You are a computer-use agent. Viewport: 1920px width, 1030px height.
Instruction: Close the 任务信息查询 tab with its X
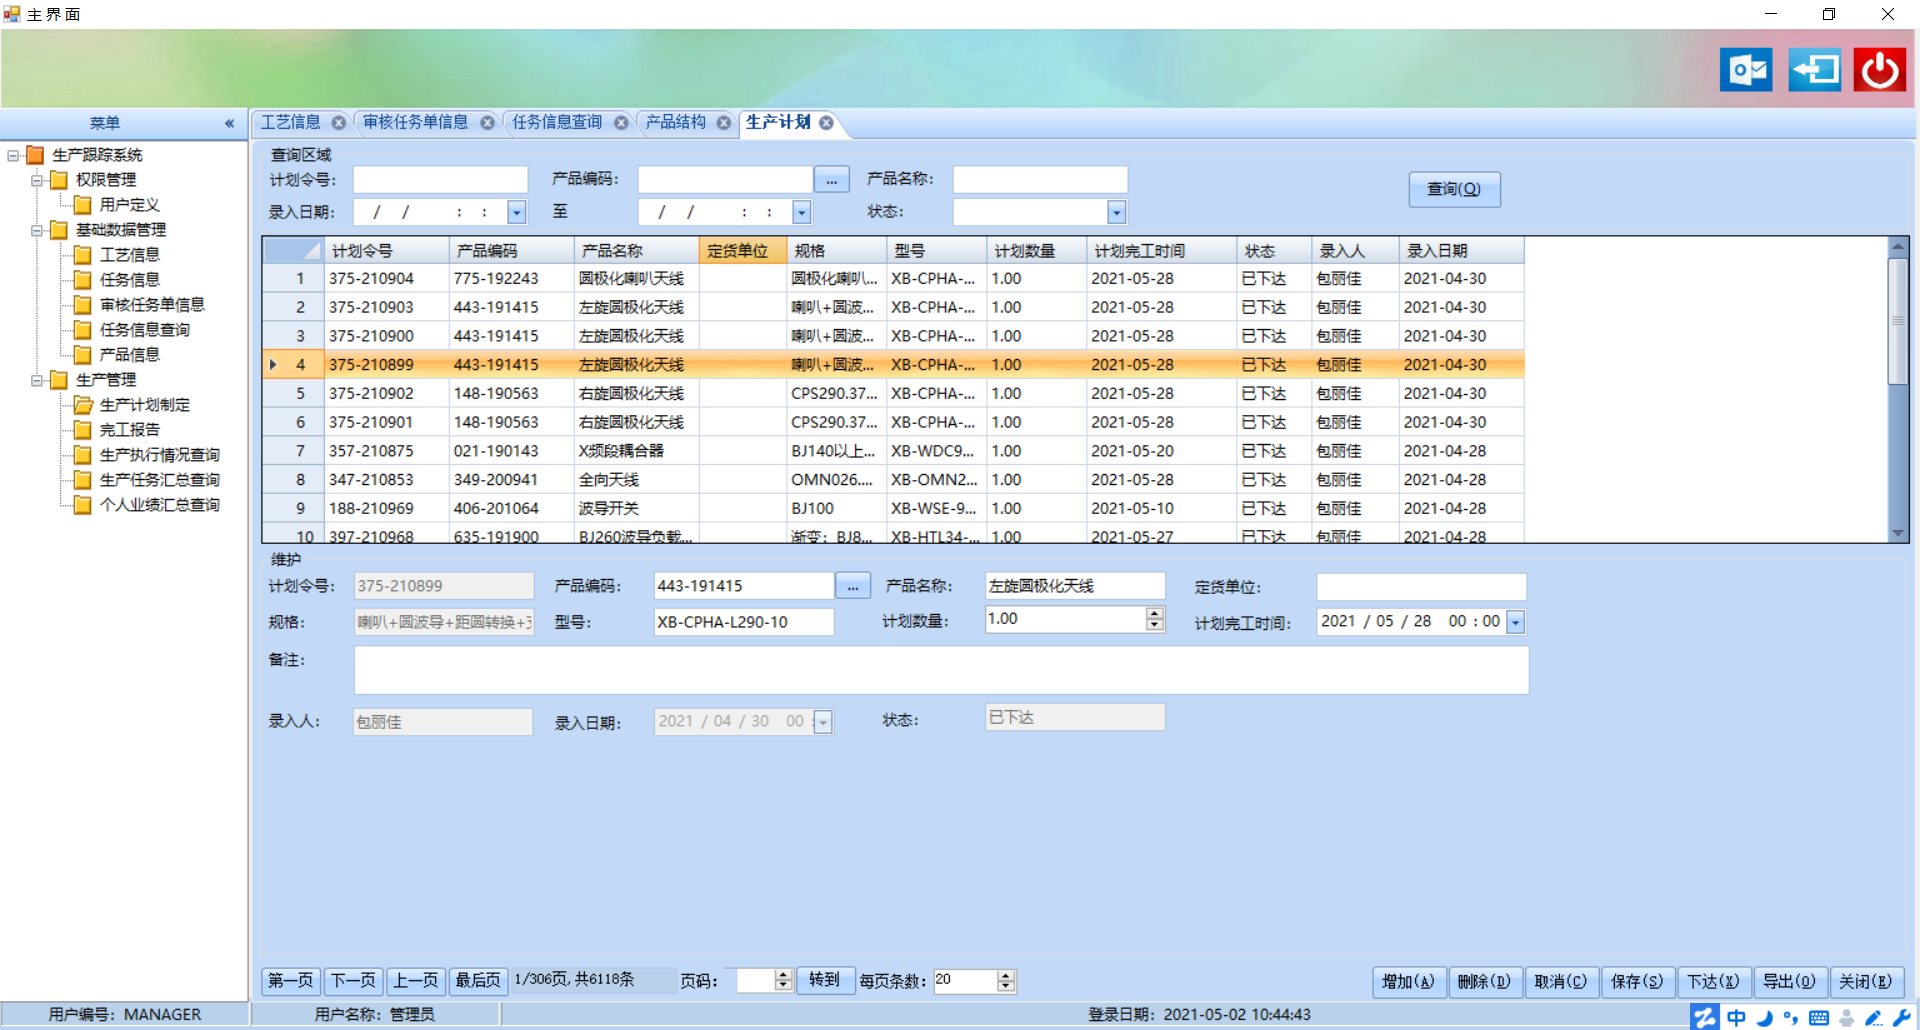coord(621,122)
